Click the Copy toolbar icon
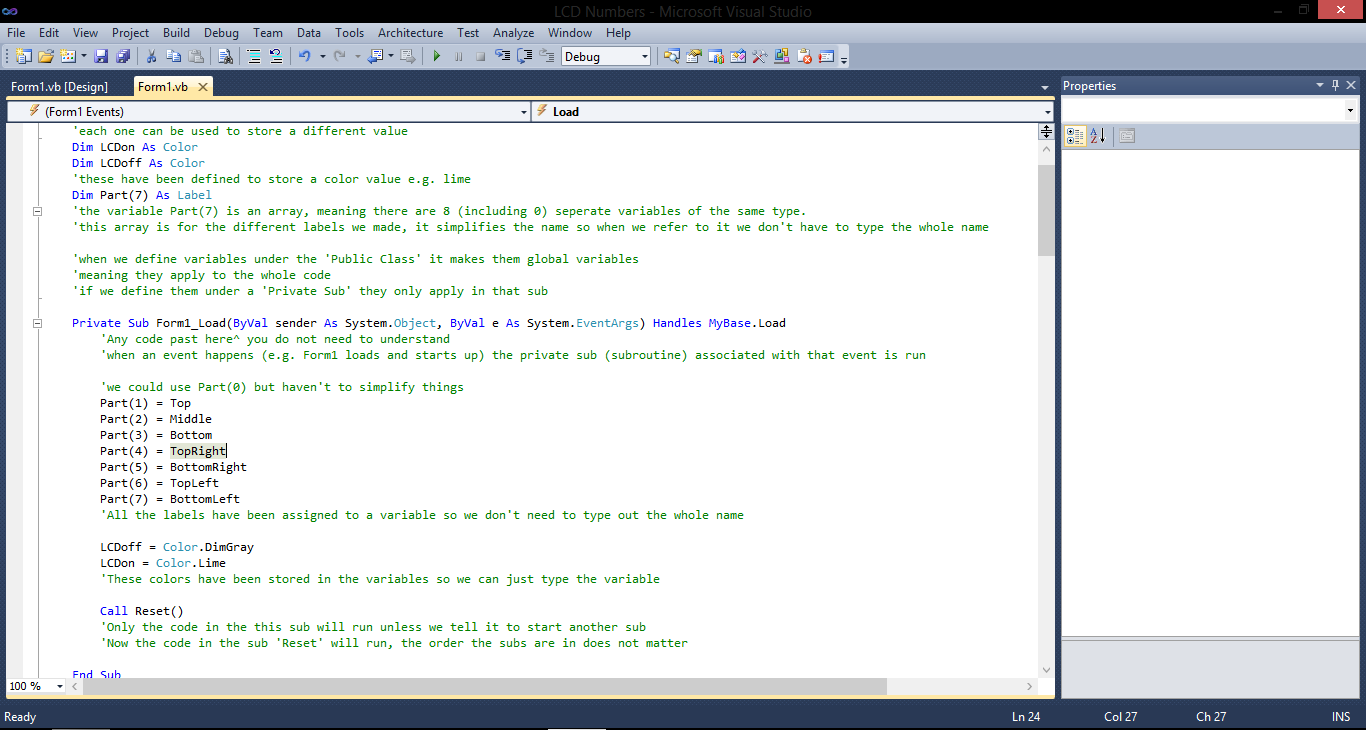This screenshot has width=1366, height=730. (173, 56)
